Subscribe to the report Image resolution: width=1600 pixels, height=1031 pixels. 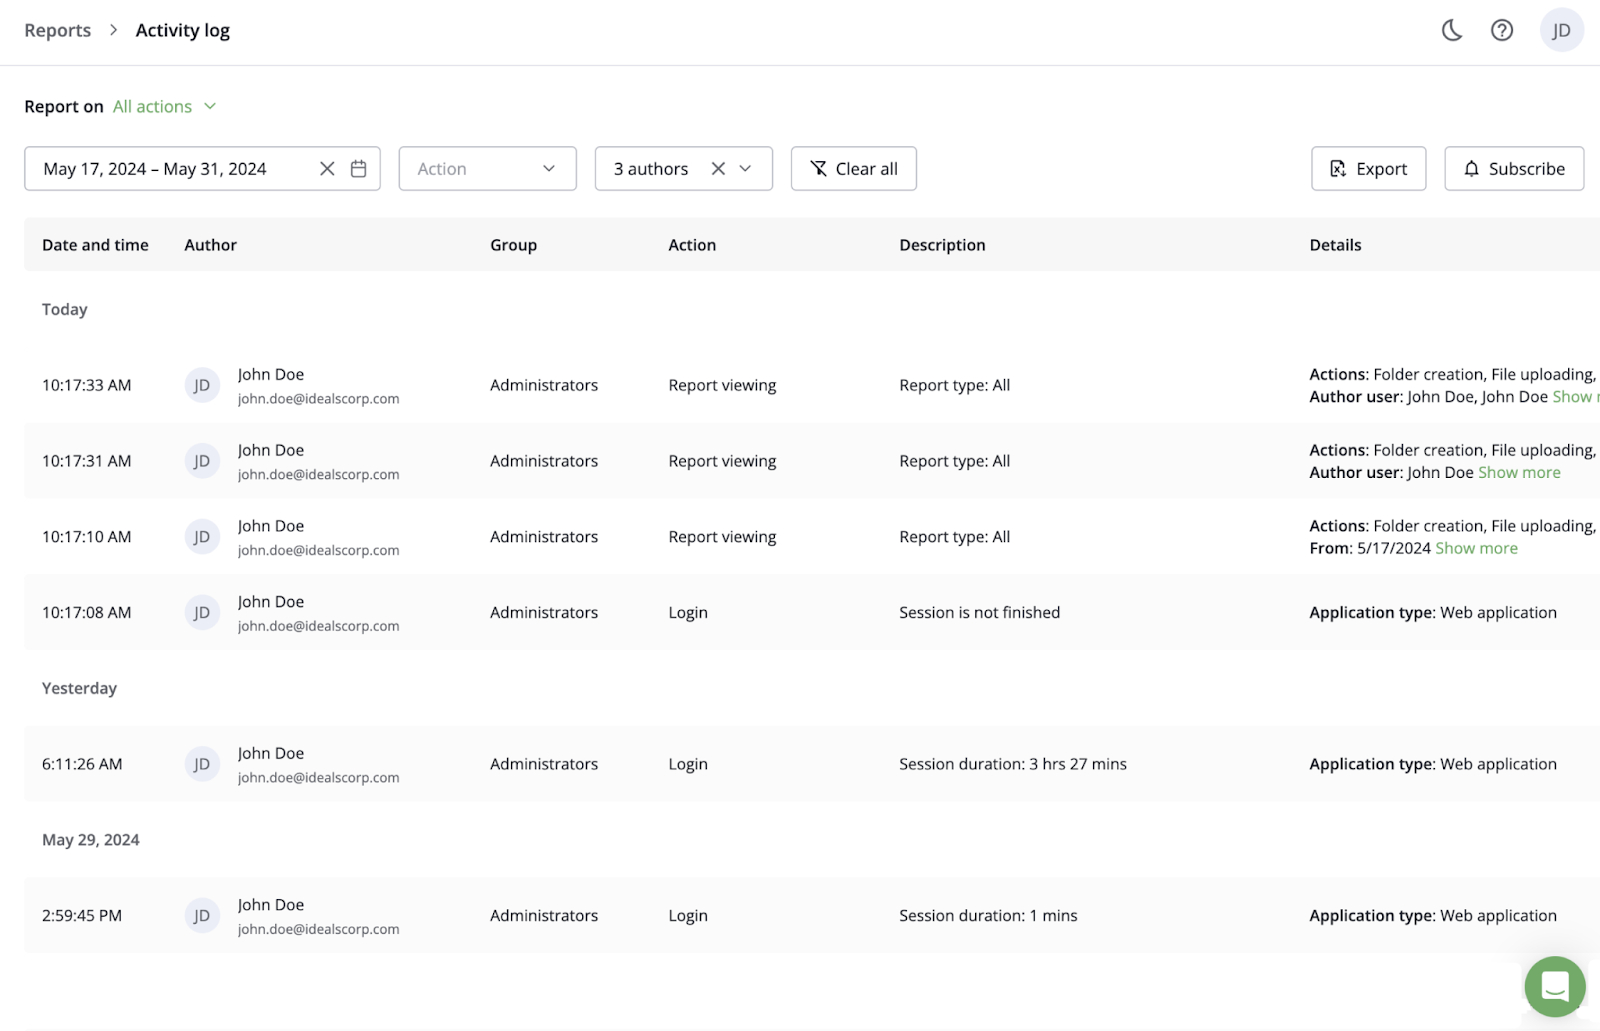coord(1514,169)
